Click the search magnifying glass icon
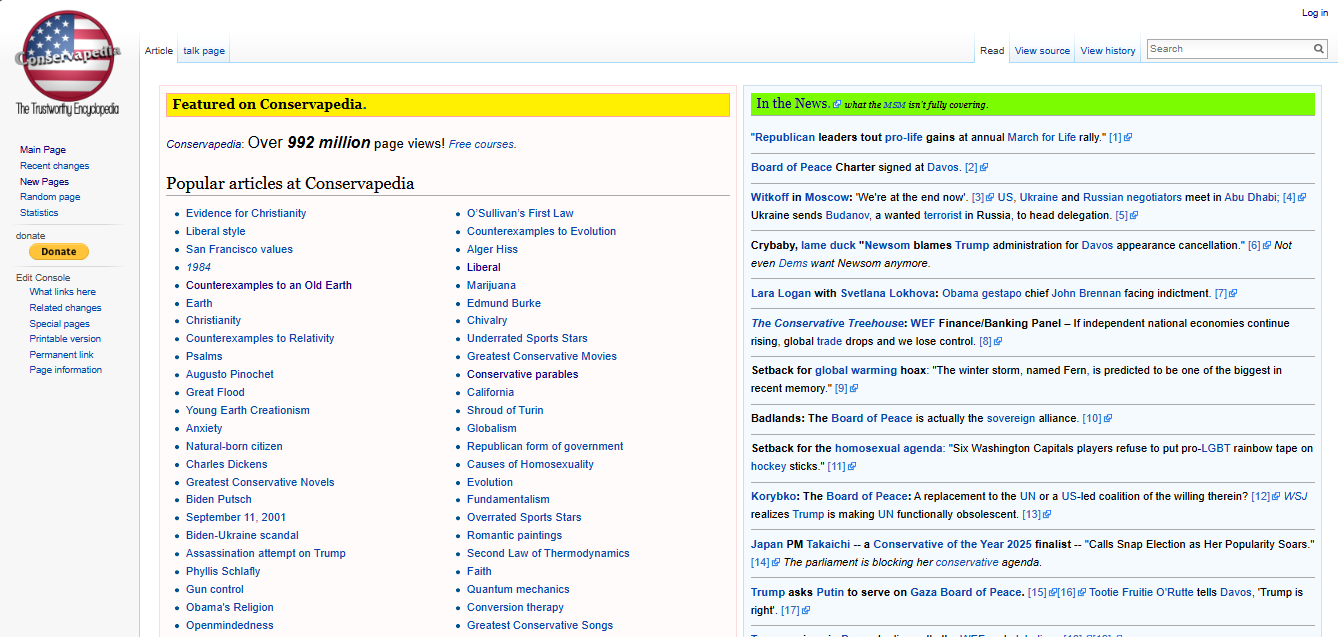 tap(1320, 49)
